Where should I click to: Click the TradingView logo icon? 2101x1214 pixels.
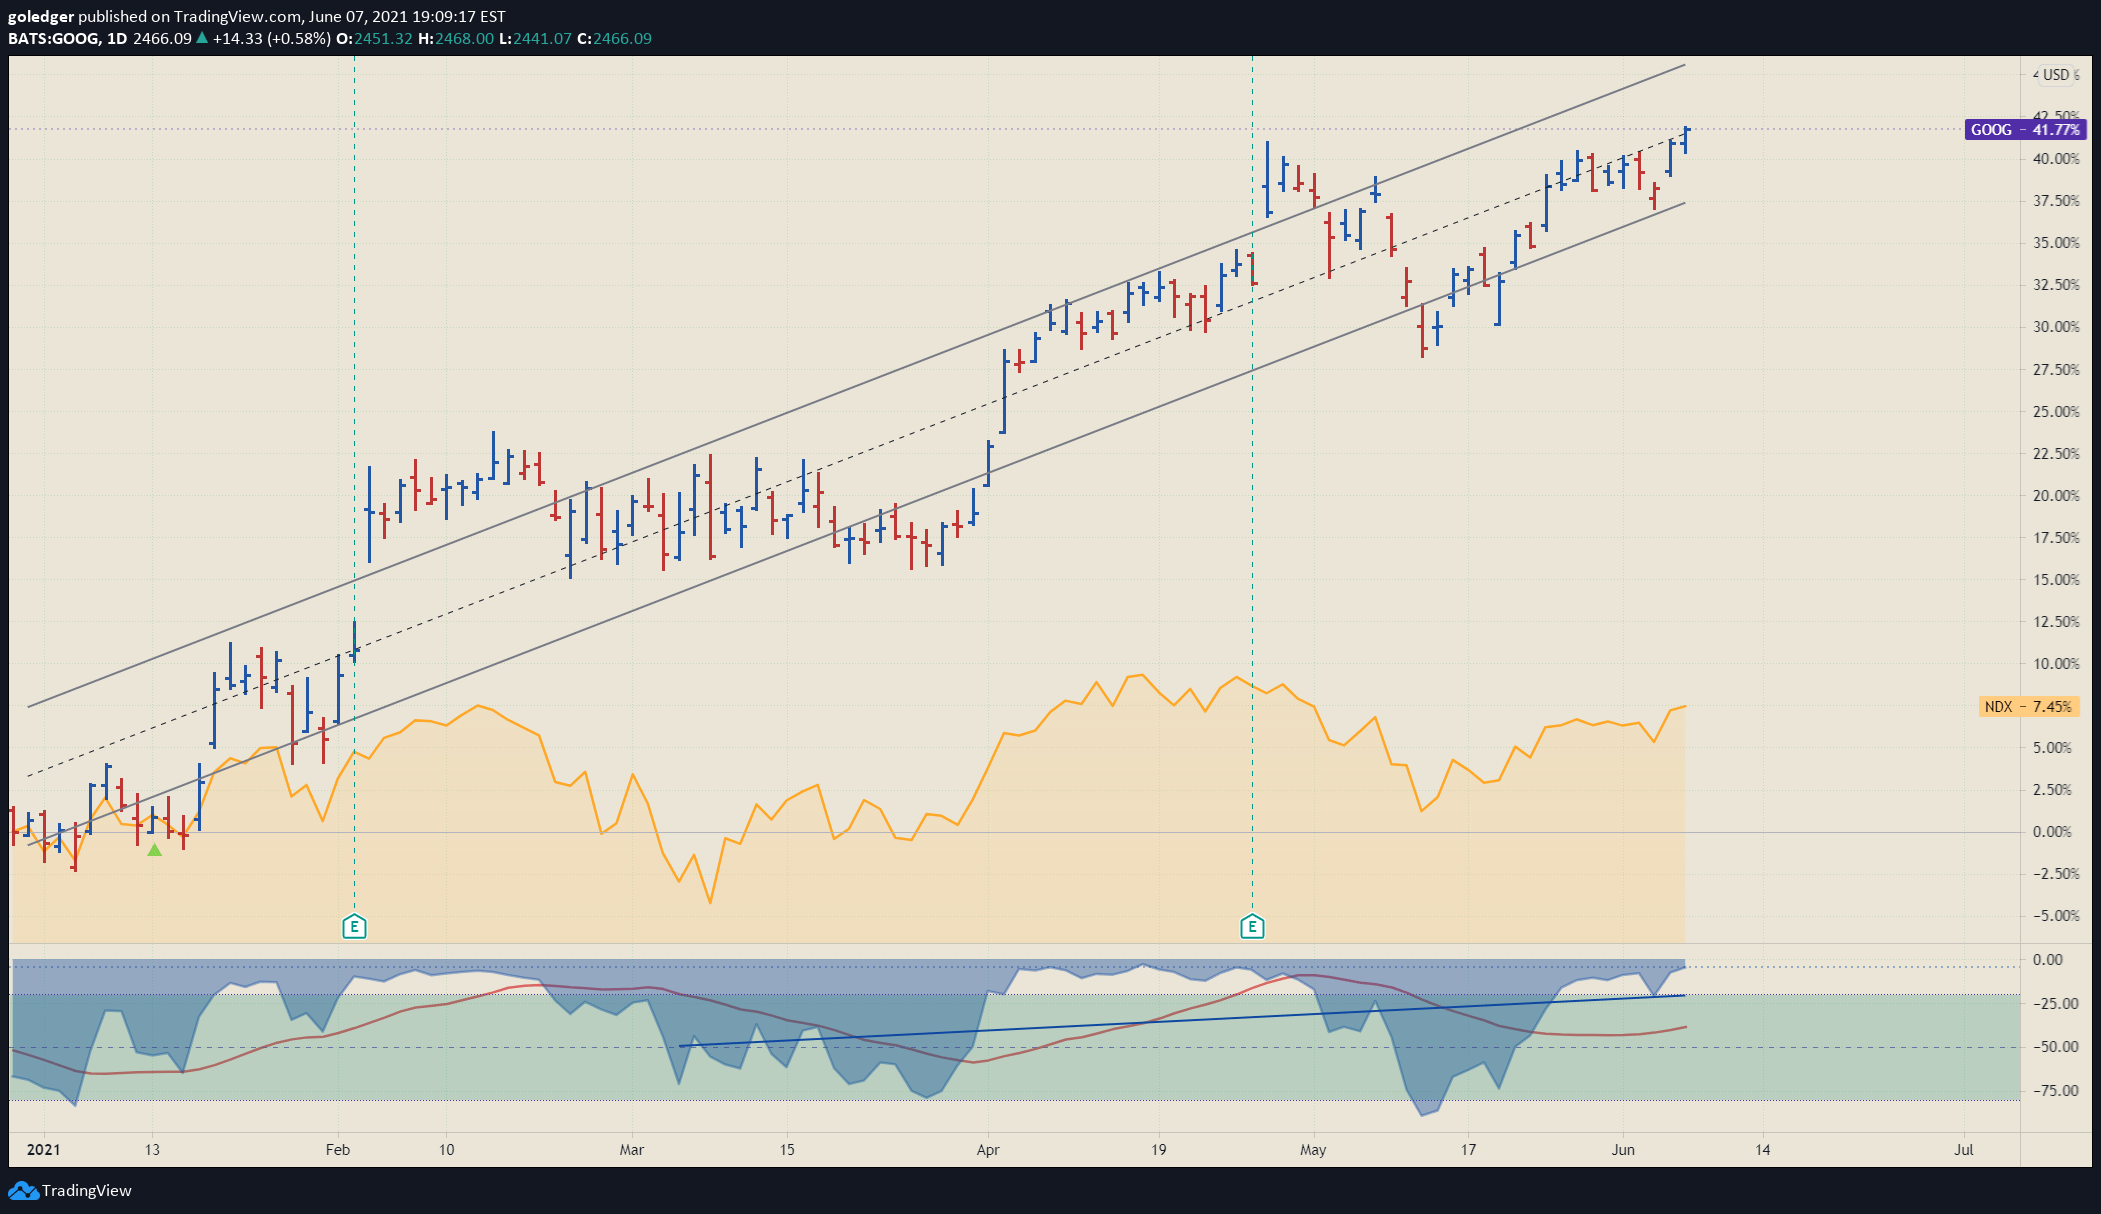point(23,1190)
